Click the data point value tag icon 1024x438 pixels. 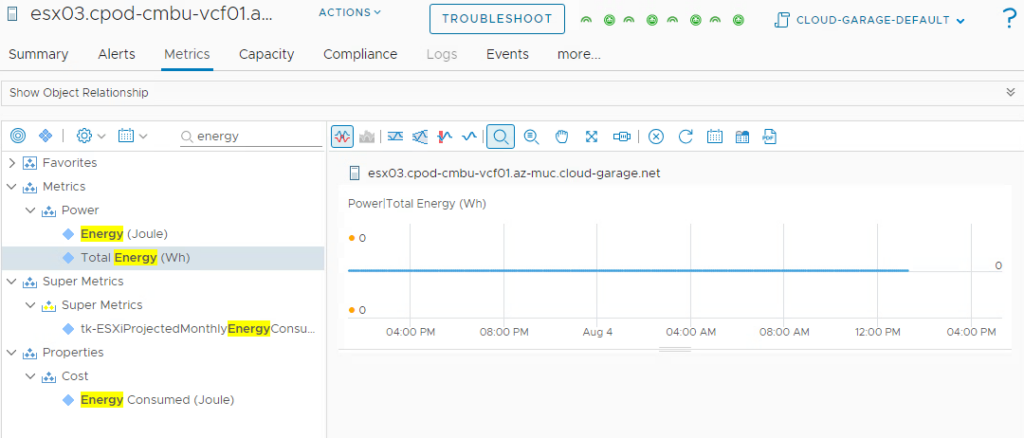(x=621, y=136)
